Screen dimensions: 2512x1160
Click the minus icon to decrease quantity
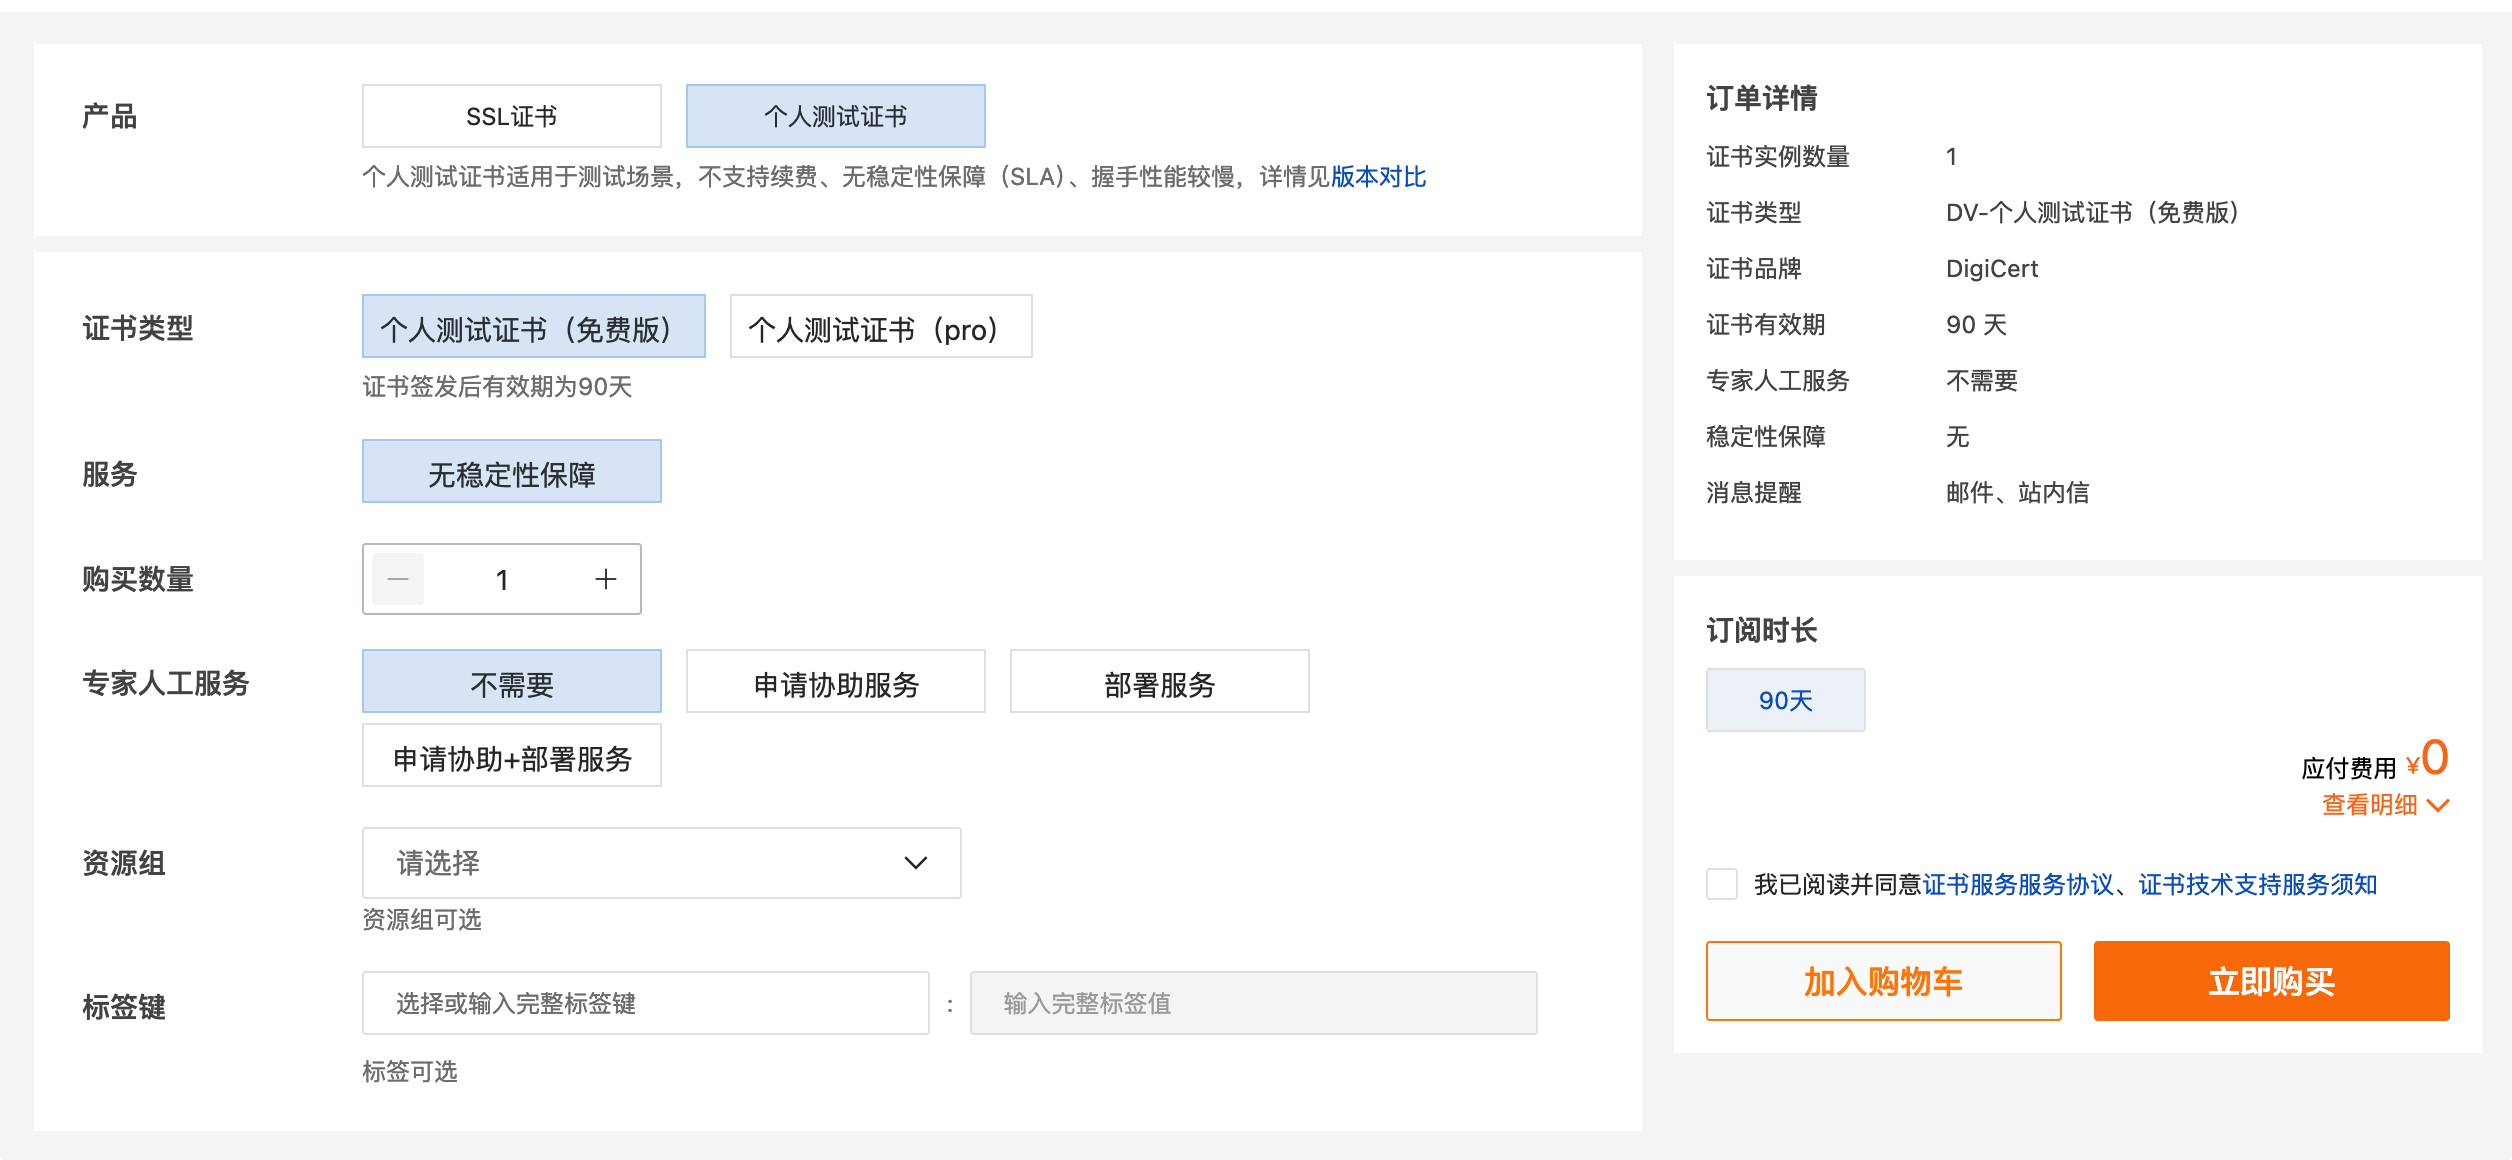398,579
